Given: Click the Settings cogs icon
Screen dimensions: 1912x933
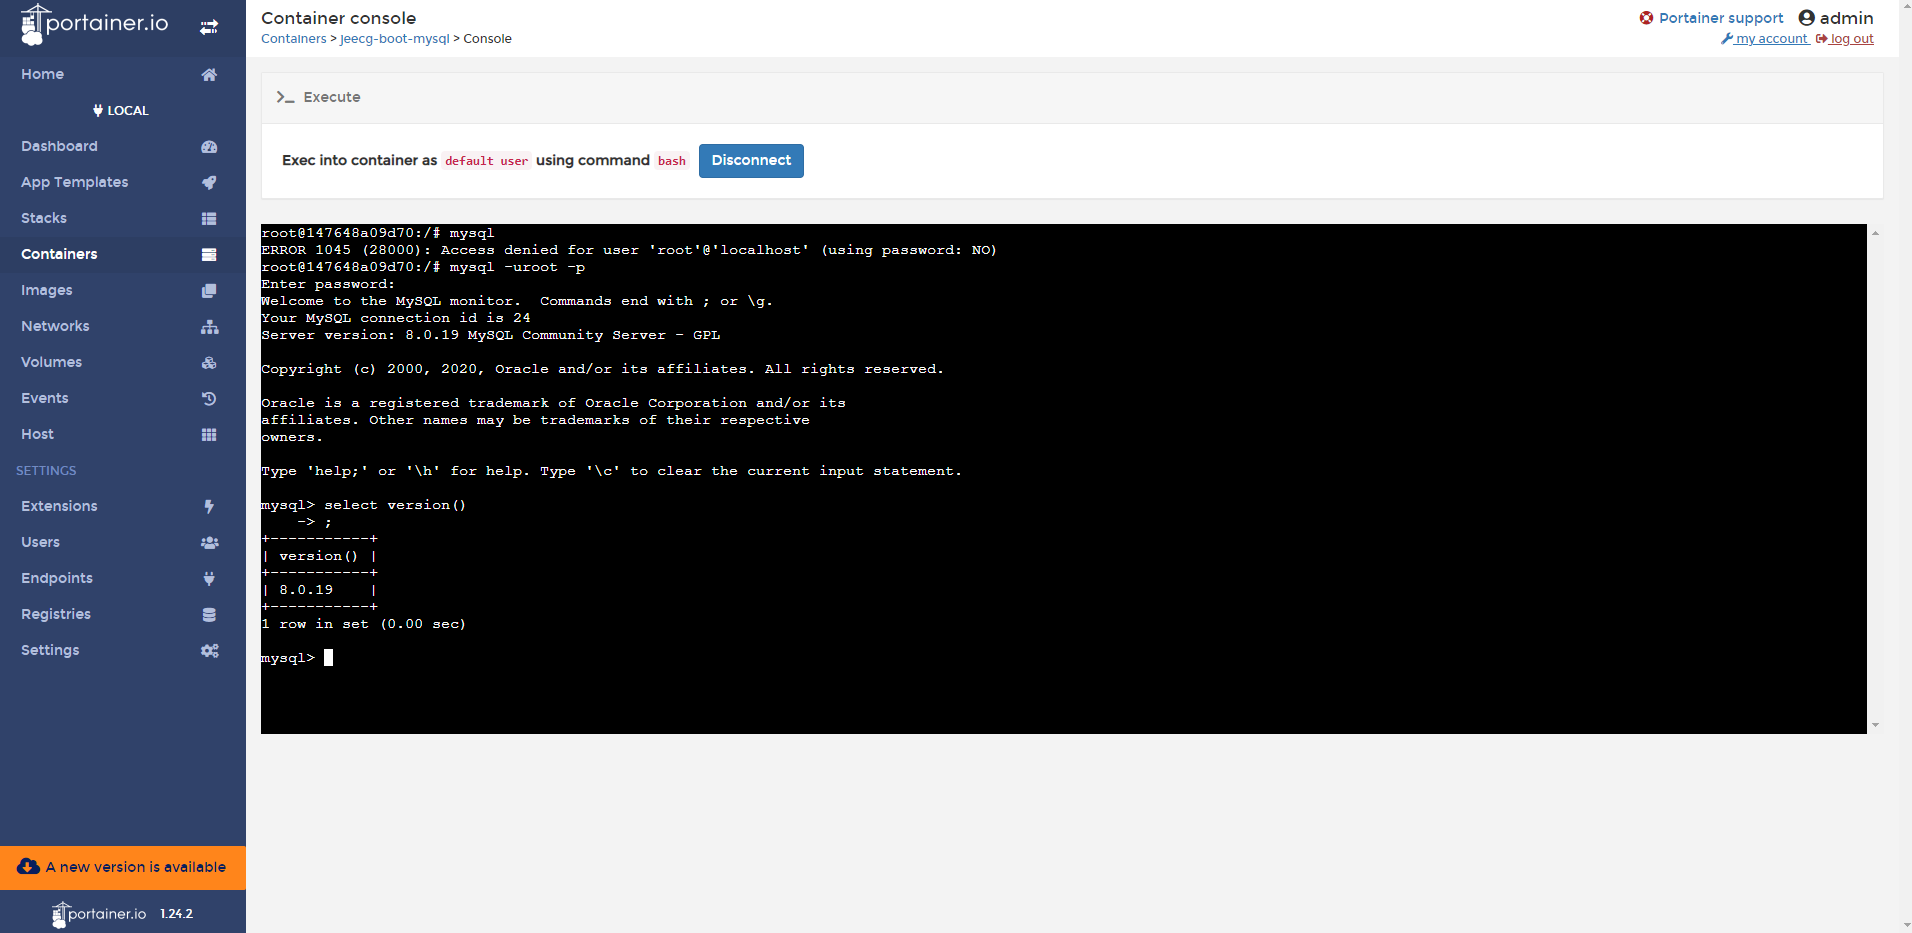Looking at the screenshot, I should click(209, 651).
